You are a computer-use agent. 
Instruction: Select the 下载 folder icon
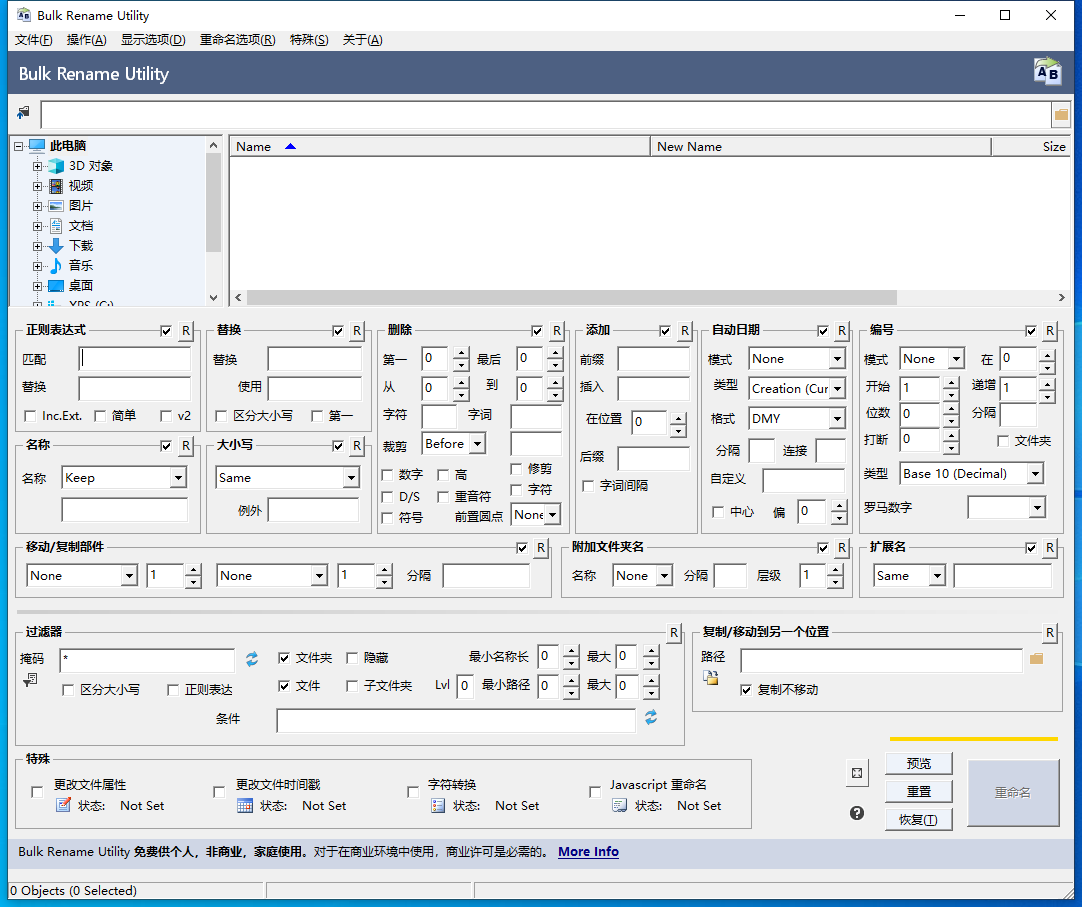(x=56, y=246)
